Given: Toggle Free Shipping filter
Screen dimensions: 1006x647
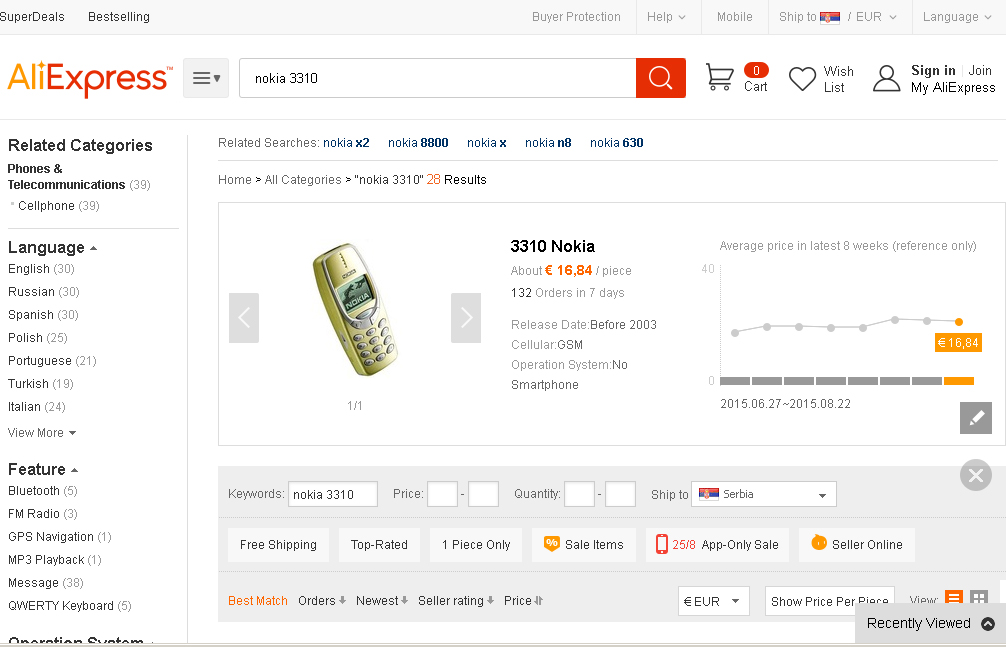Looking at the screenshot, I should click(278, 545).
